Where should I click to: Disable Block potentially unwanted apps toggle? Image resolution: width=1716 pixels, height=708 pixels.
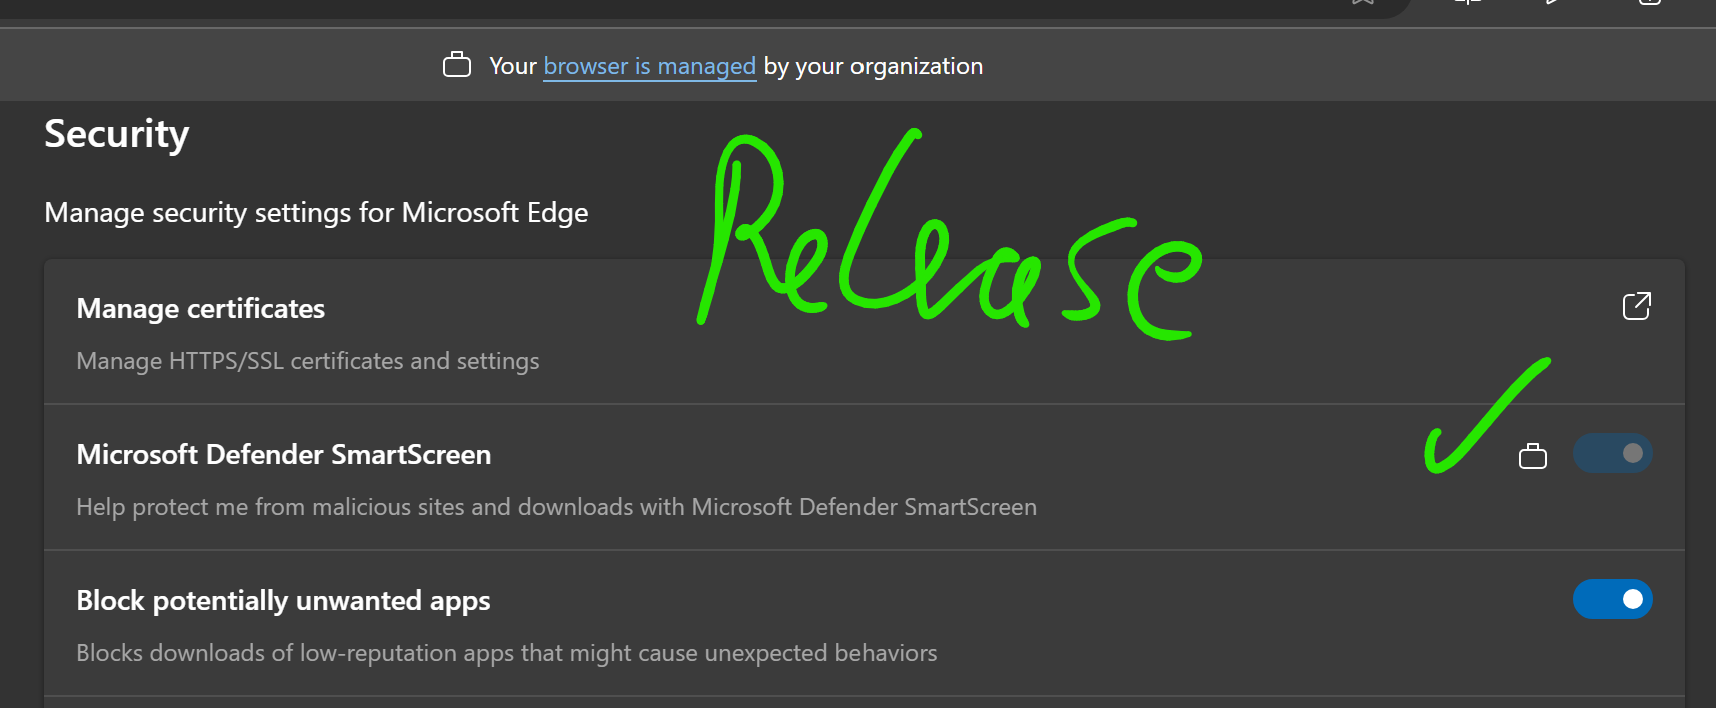(x=1612, y=600)
